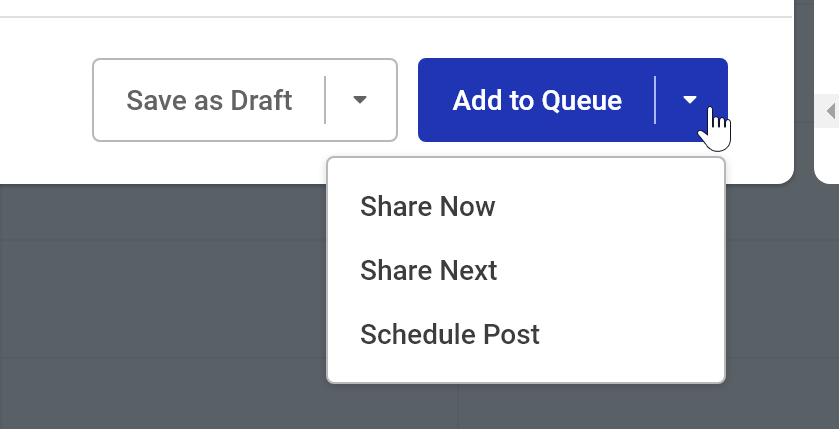The image size is (839, 429).
Task: Choose Share Next in the dropdown menu
Action: (x=429, y=270)
